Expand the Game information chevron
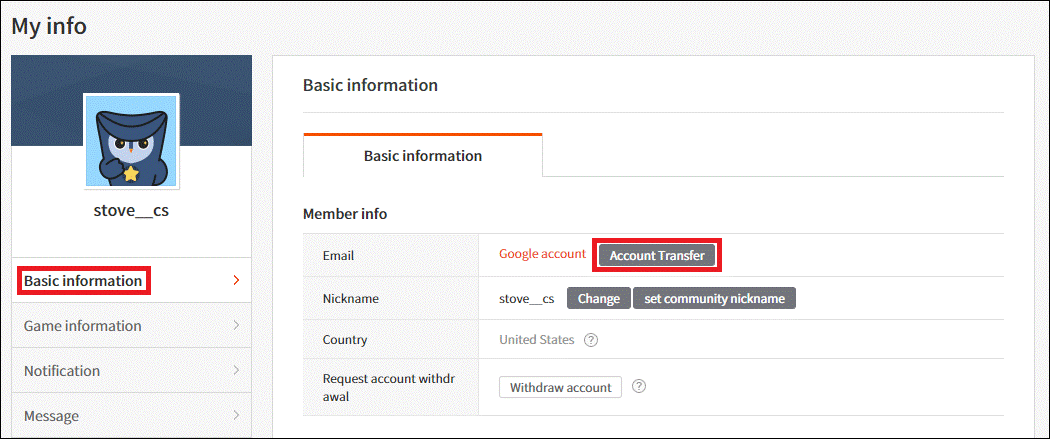1050x439 pixels. [x=236, y=325]
